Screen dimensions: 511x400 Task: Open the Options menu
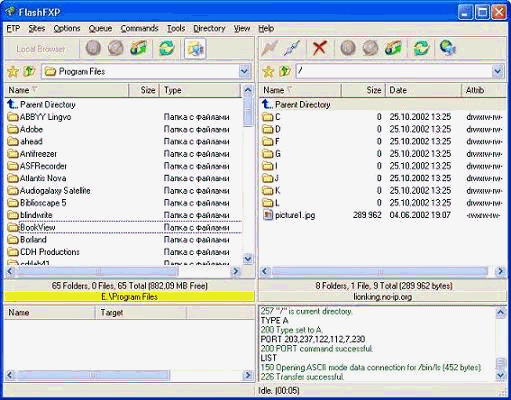(67, 29)
